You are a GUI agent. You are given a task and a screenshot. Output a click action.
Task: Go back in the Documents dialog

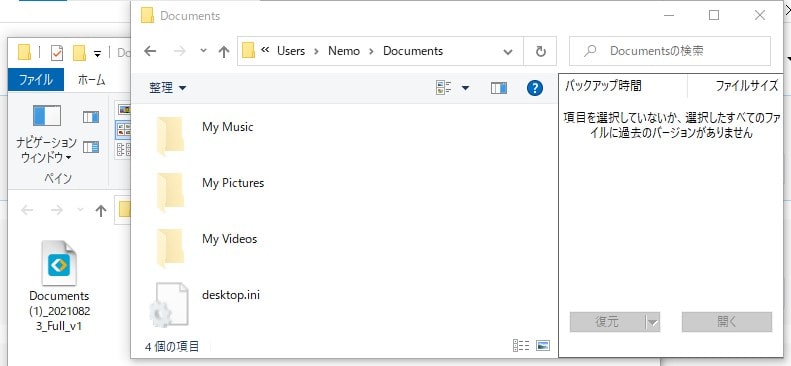[x=150, y=51]
